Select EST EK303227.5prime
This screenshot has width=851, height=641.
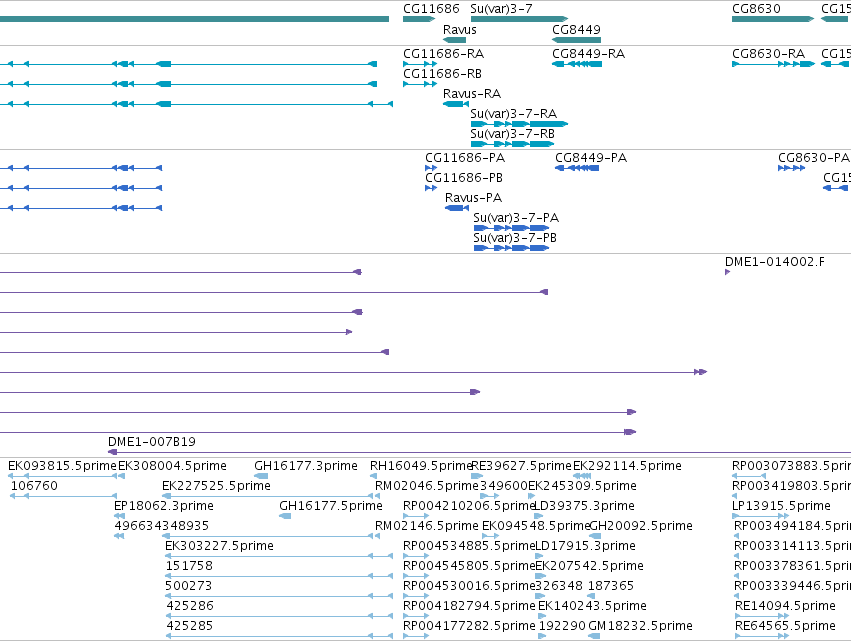pyautogui.click(x=278, y=556)
